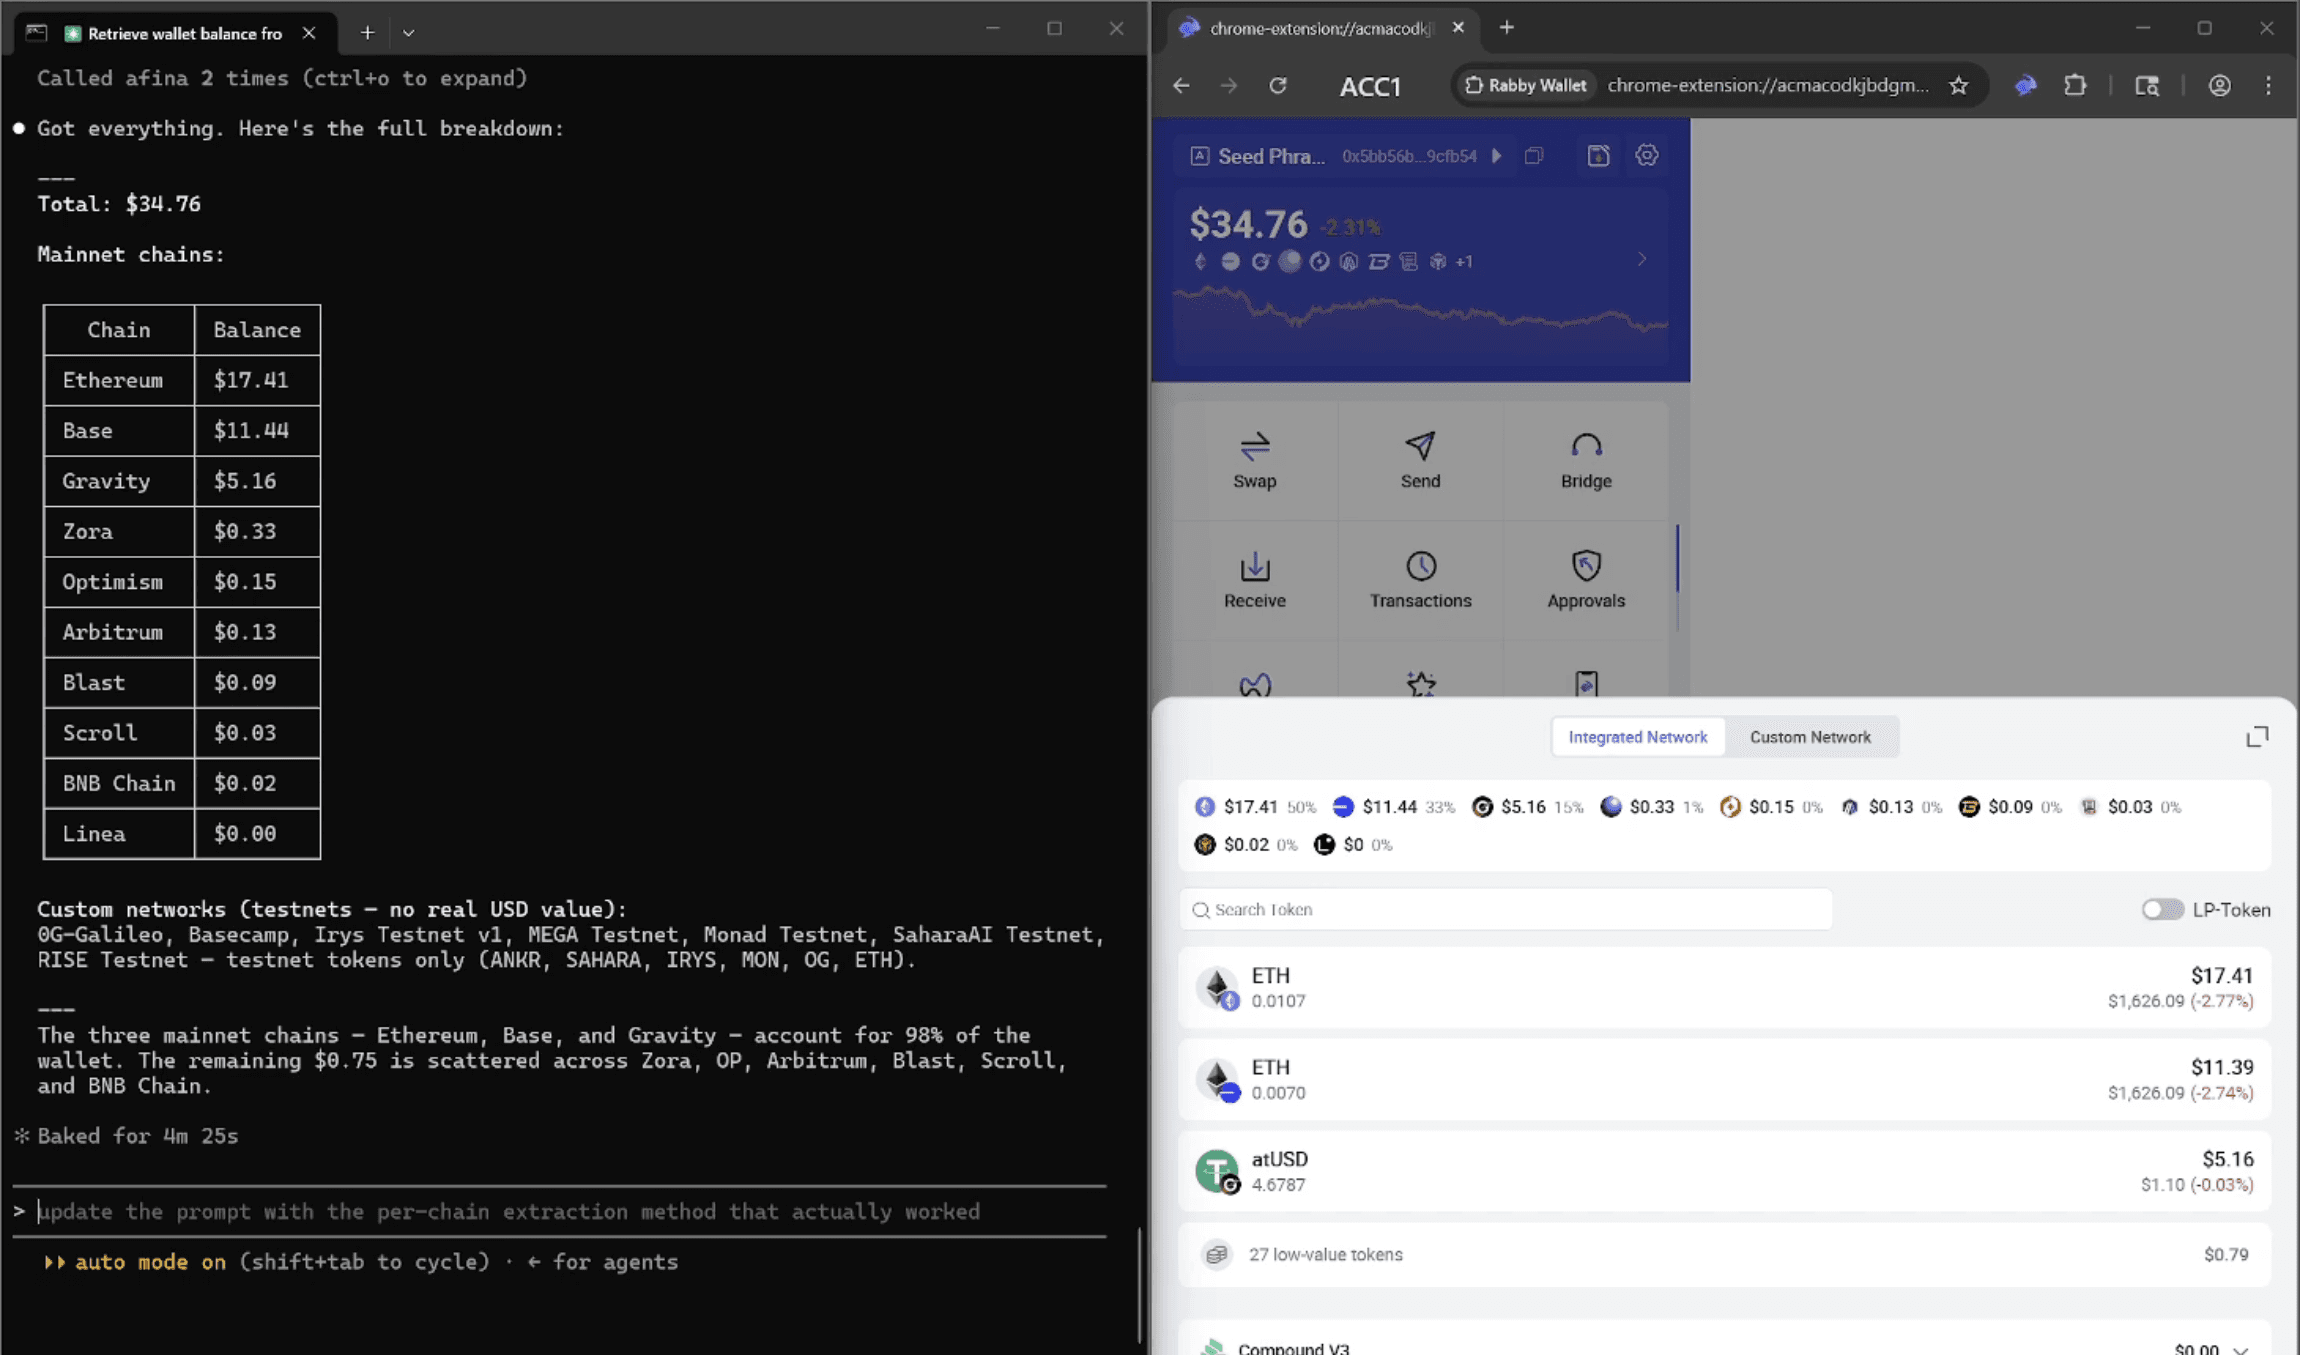
Task: Click the Search Token field
Action: pyautogui.click(x=1505, y=909)
